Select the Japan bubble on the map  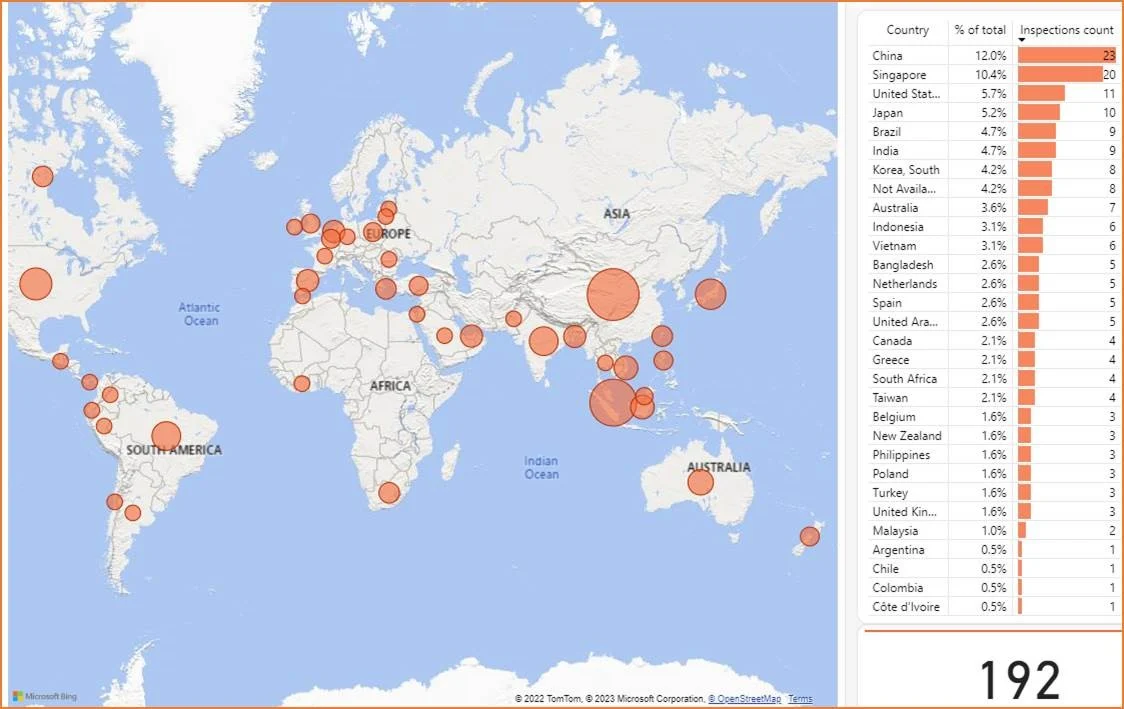(710, 294)
